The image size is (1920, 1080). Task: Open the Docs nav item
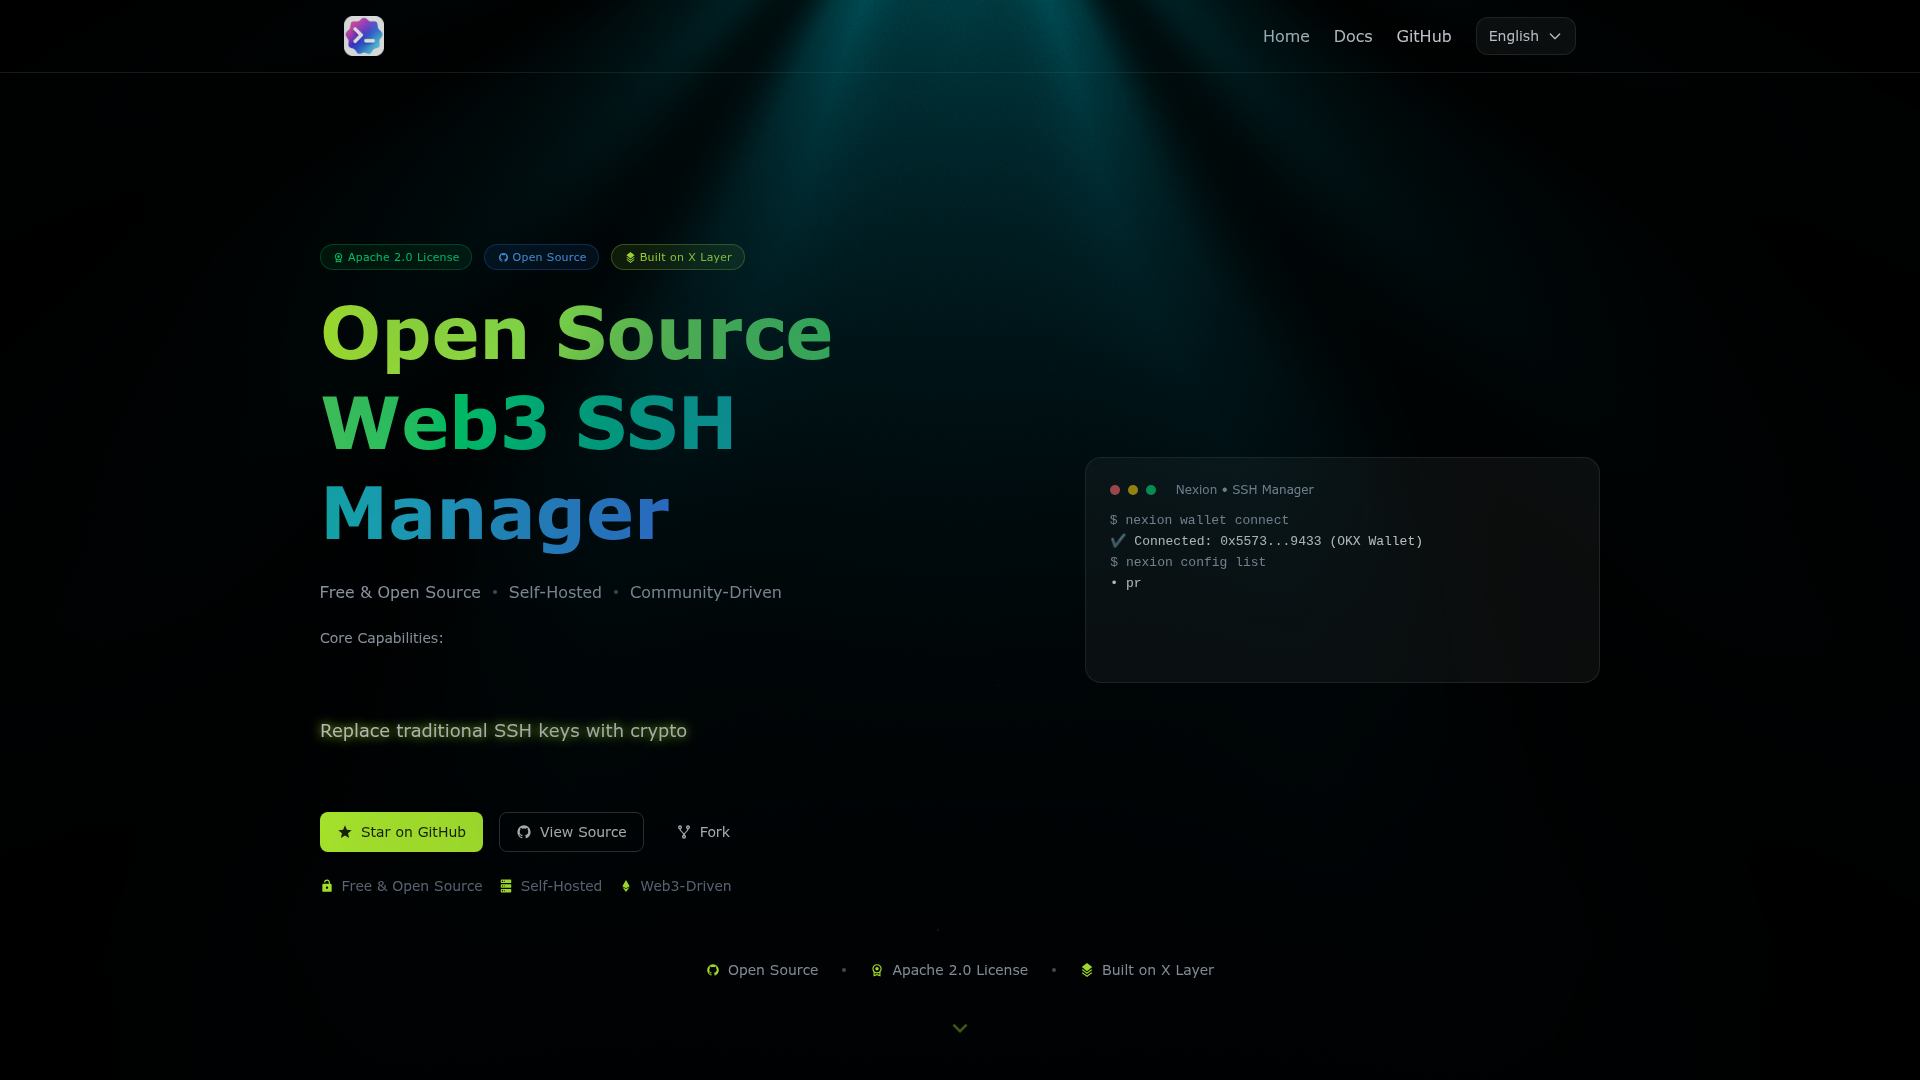coord(1353,36)
